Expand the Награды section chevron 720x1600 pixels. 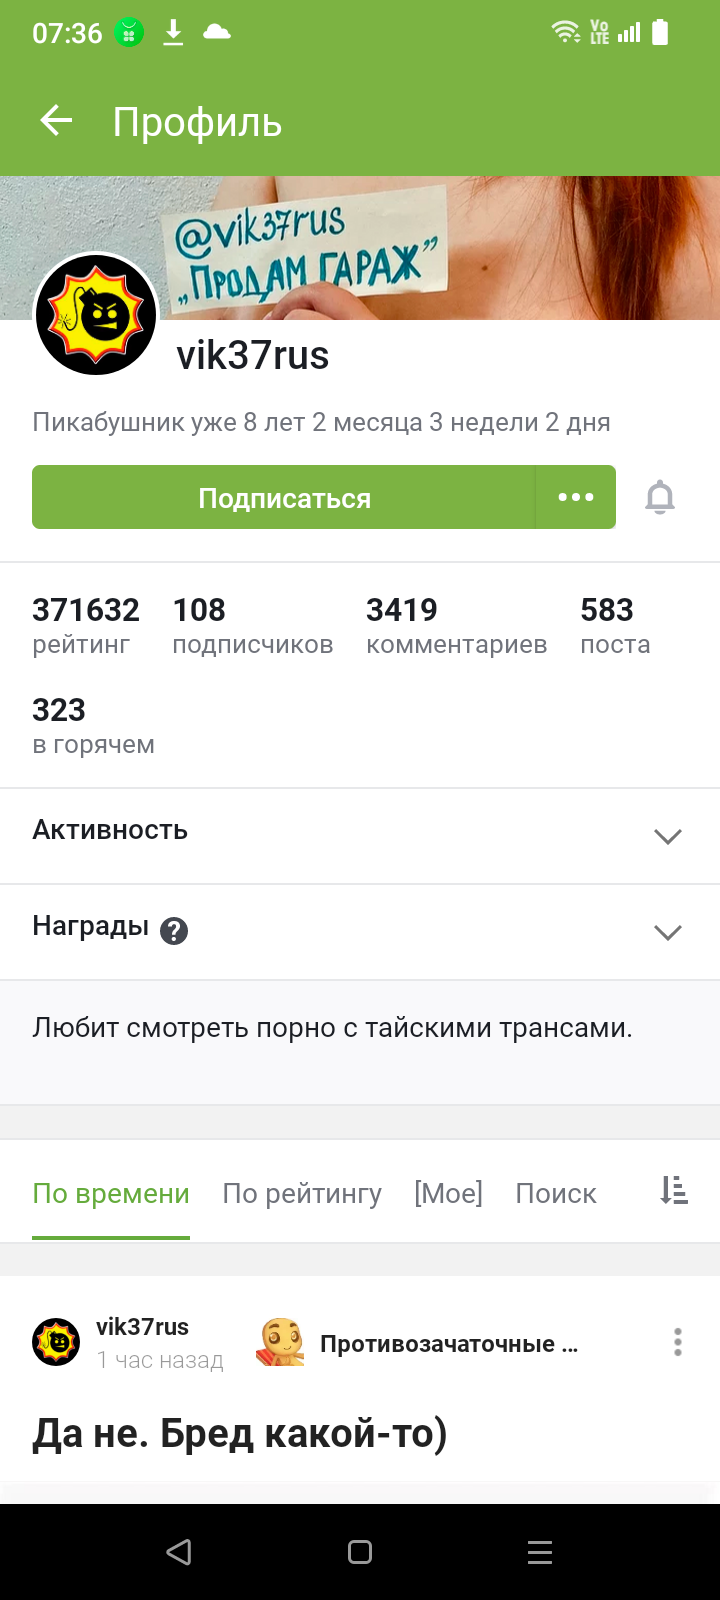coord(667,932)
